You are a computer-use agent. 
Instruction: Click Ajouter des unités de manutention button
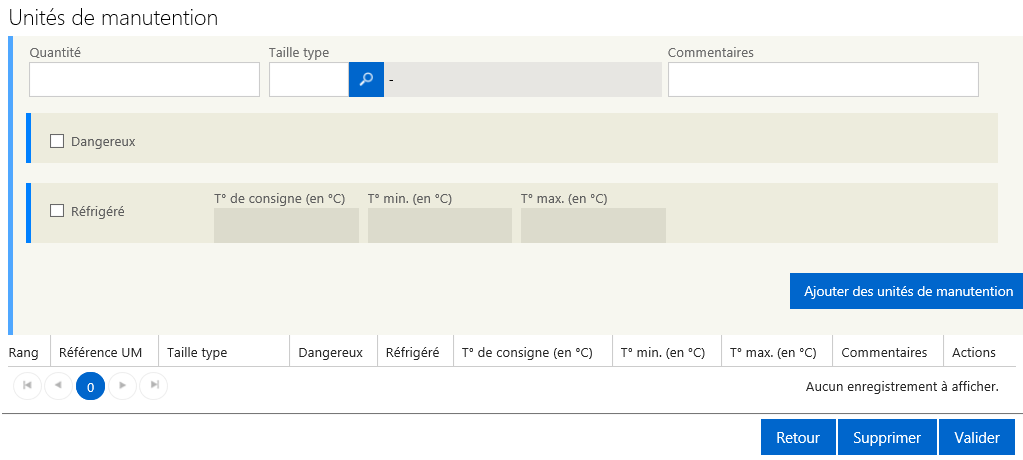[908, 291]
